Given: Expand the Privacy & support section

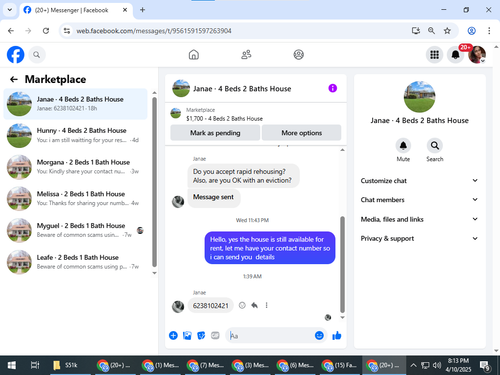Looking at the screenshot, I should coord(419,238).
